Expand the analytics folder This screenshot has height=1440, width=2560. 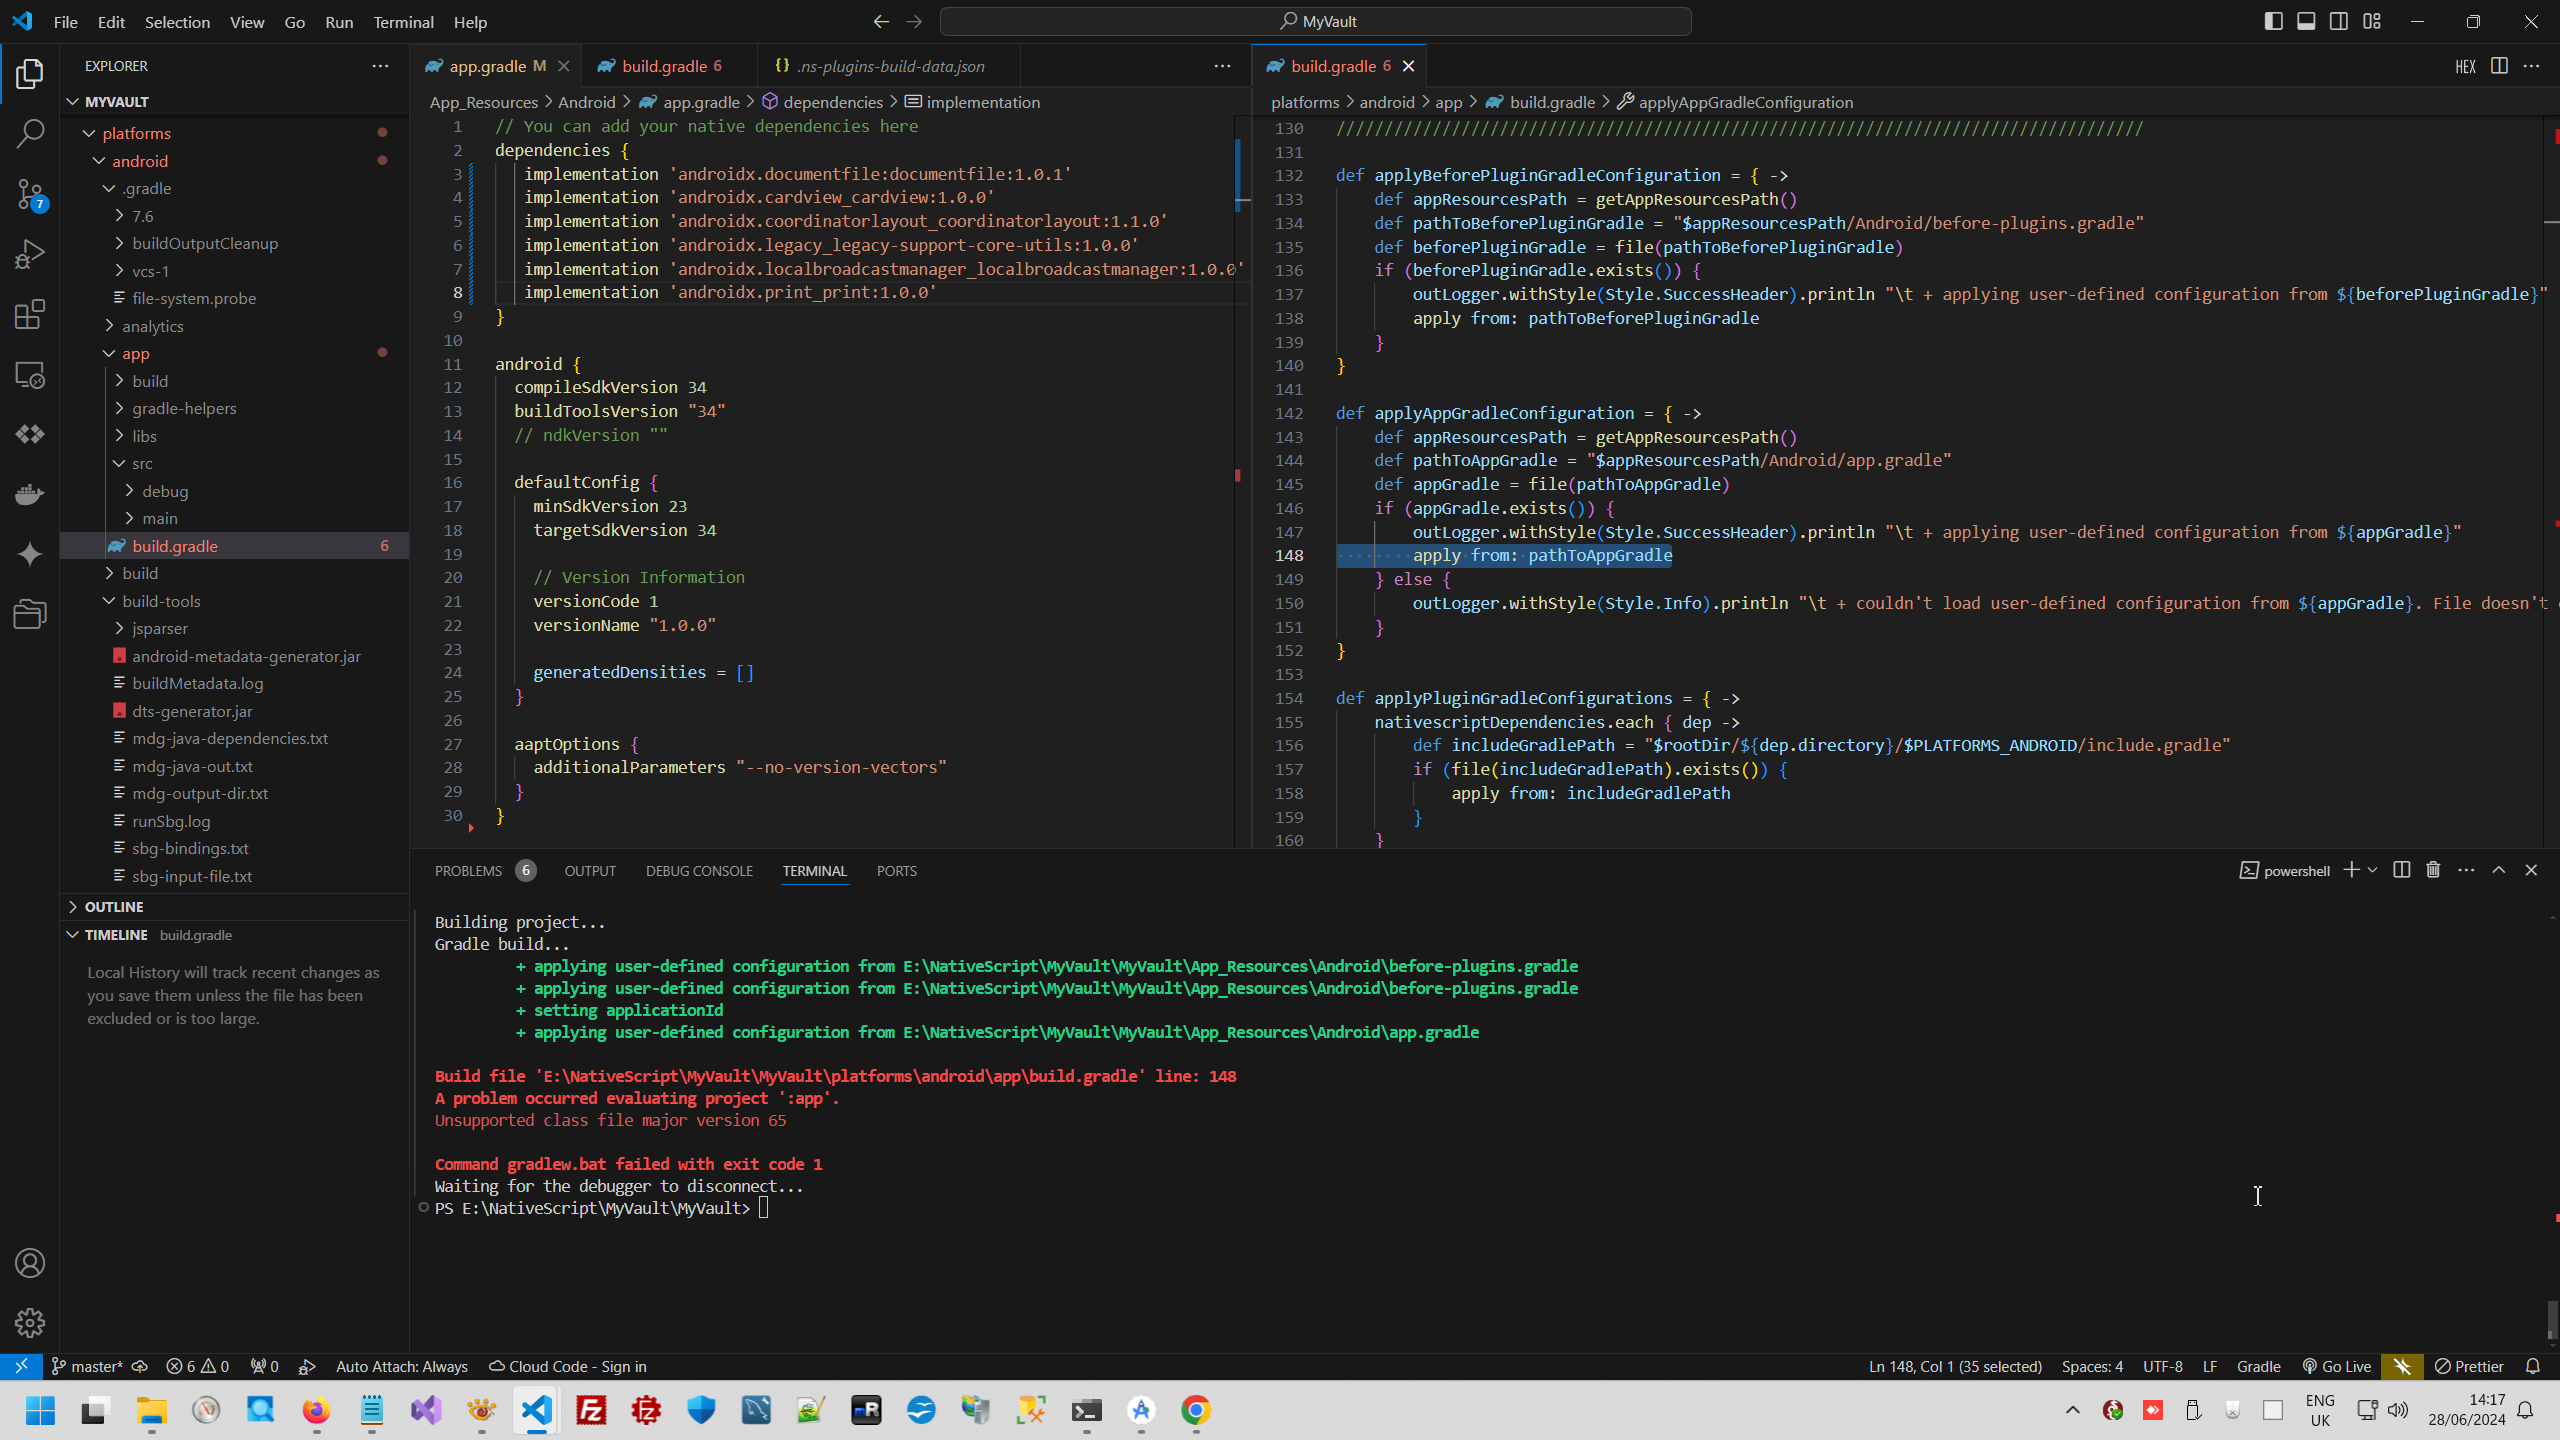[x=152, y=326]
